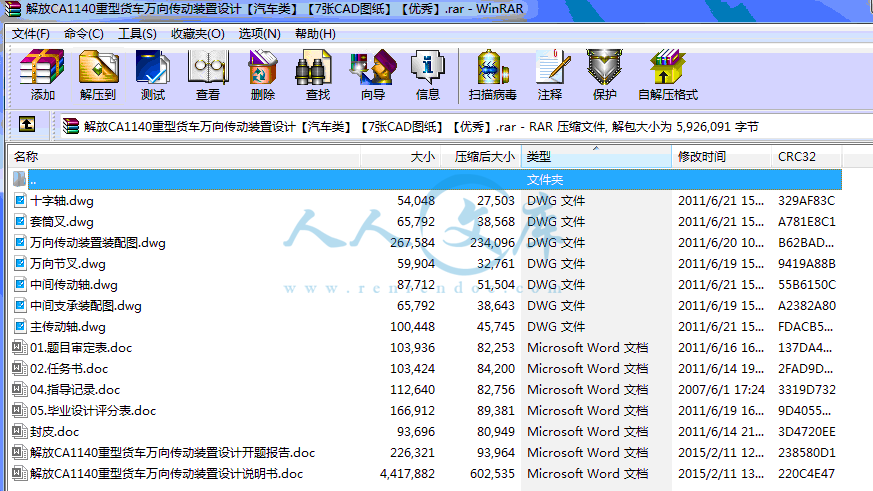Open the 帮助(H) menu
873x491 pixels.
315,34
